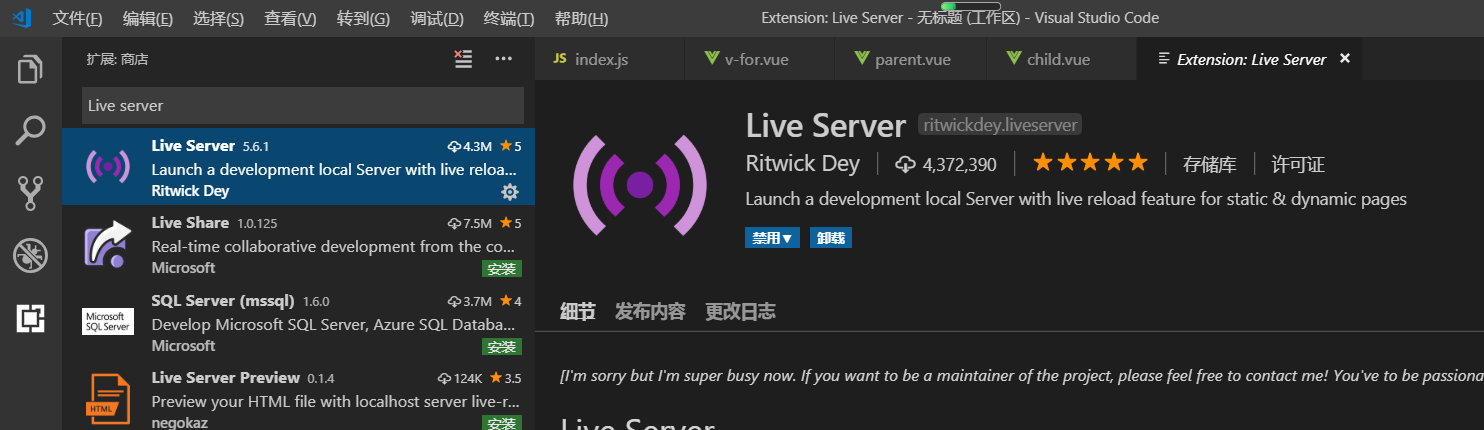Click SQL Server extension logo
The height and width of the screenshot is (430, 1484).
click(x=108, y=321)
